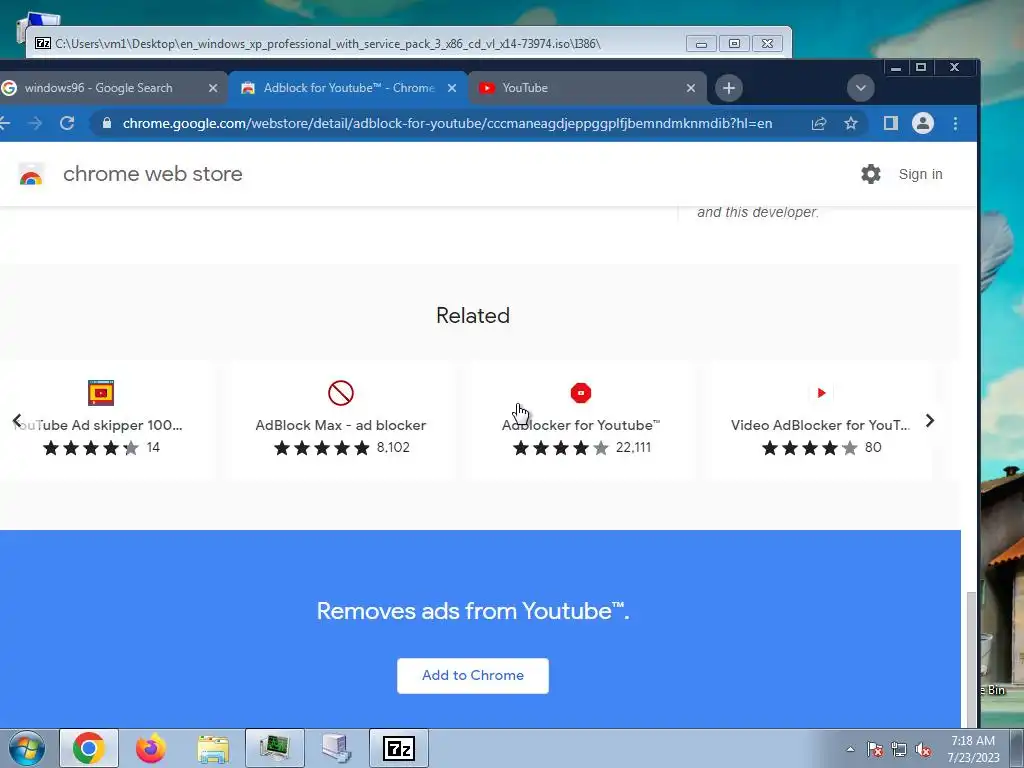Open AdBlock Max - ad blocker title
Screen dimensions: 1024x768
pos(341,425)
